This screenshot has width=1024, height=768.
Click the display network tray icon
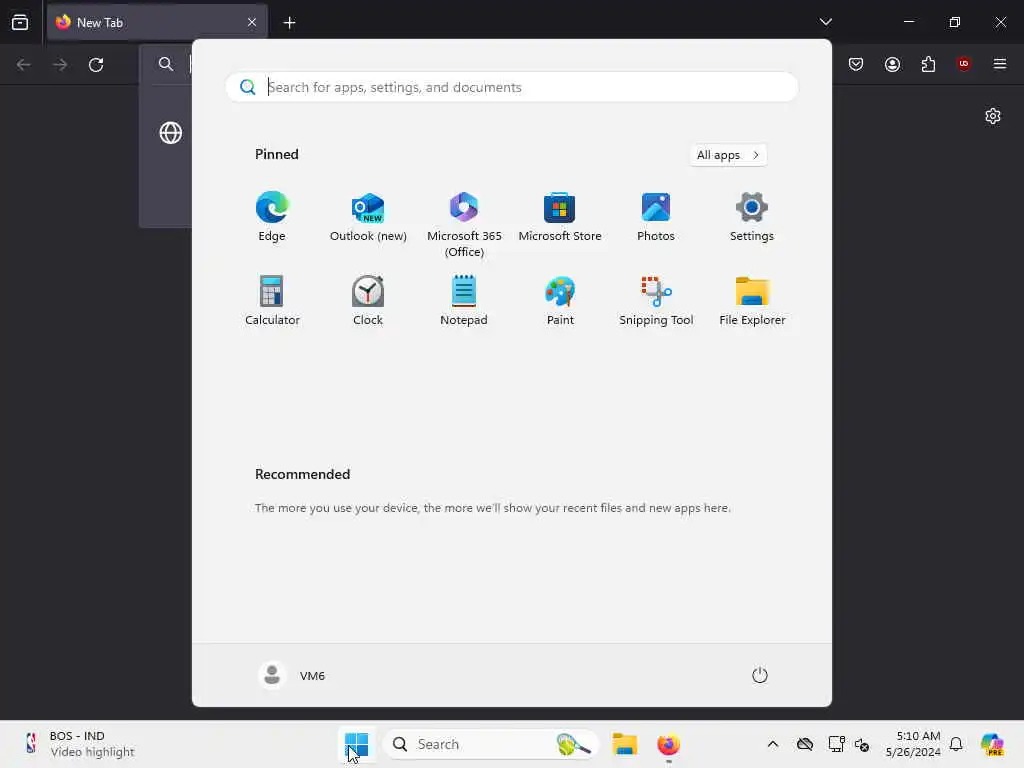click(x=836, y=744)
